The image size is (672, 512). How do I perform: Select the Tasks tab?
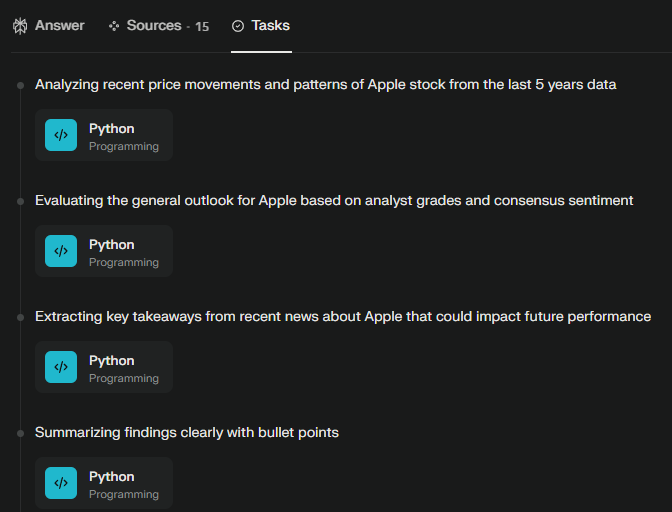point(261,26)
